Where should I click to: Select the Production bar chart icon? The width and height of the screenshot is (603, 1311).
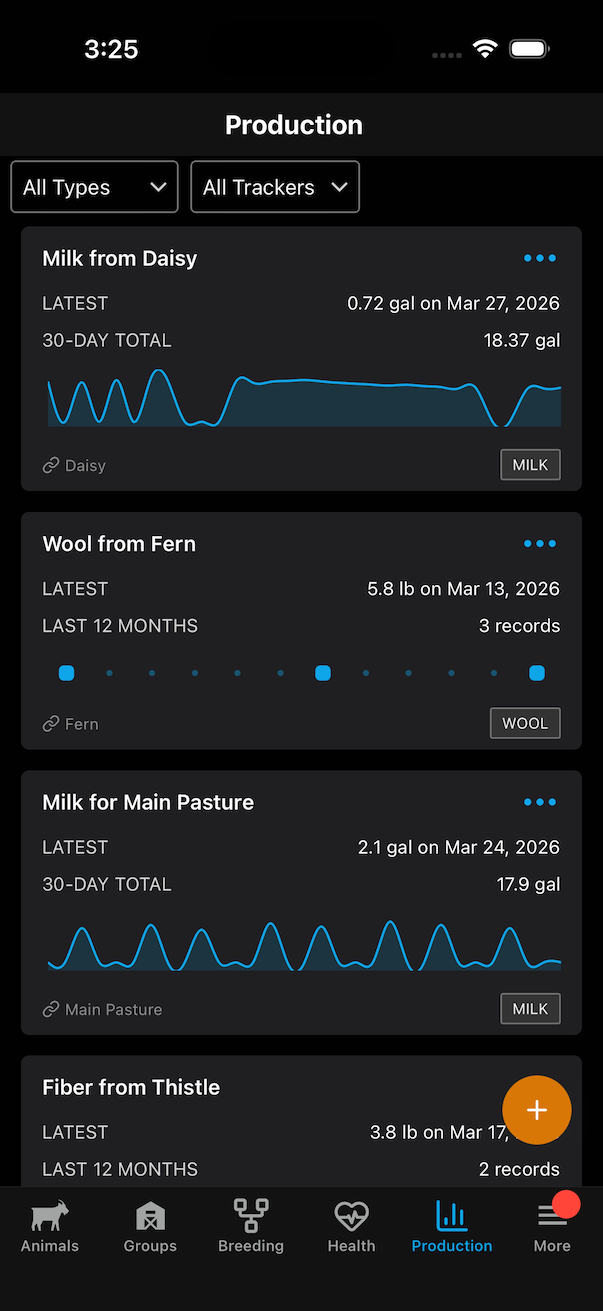451,1216
